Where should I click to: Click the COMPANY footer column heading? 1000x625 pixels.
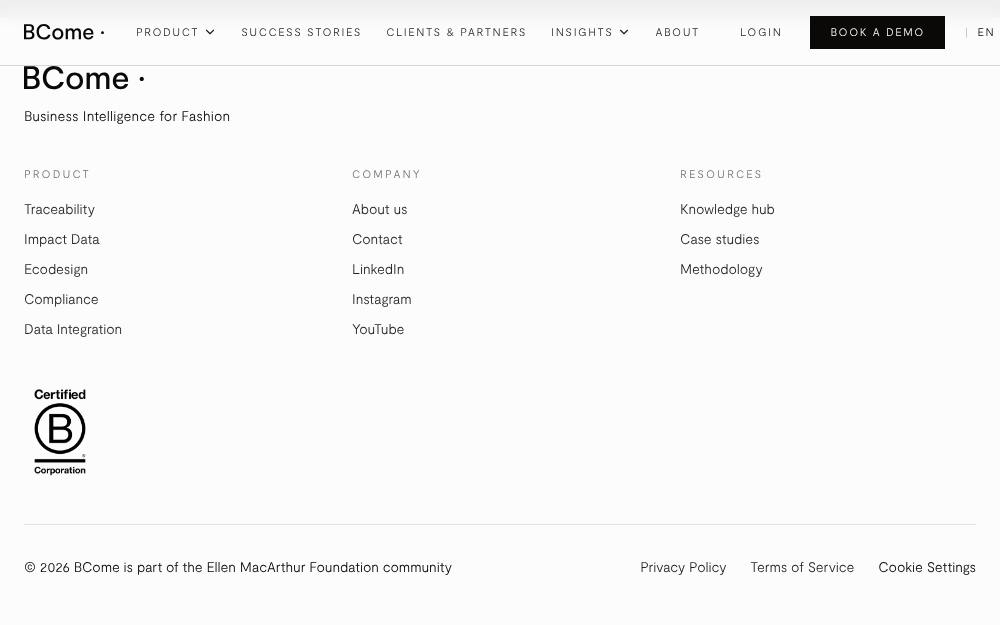(386, 174)
